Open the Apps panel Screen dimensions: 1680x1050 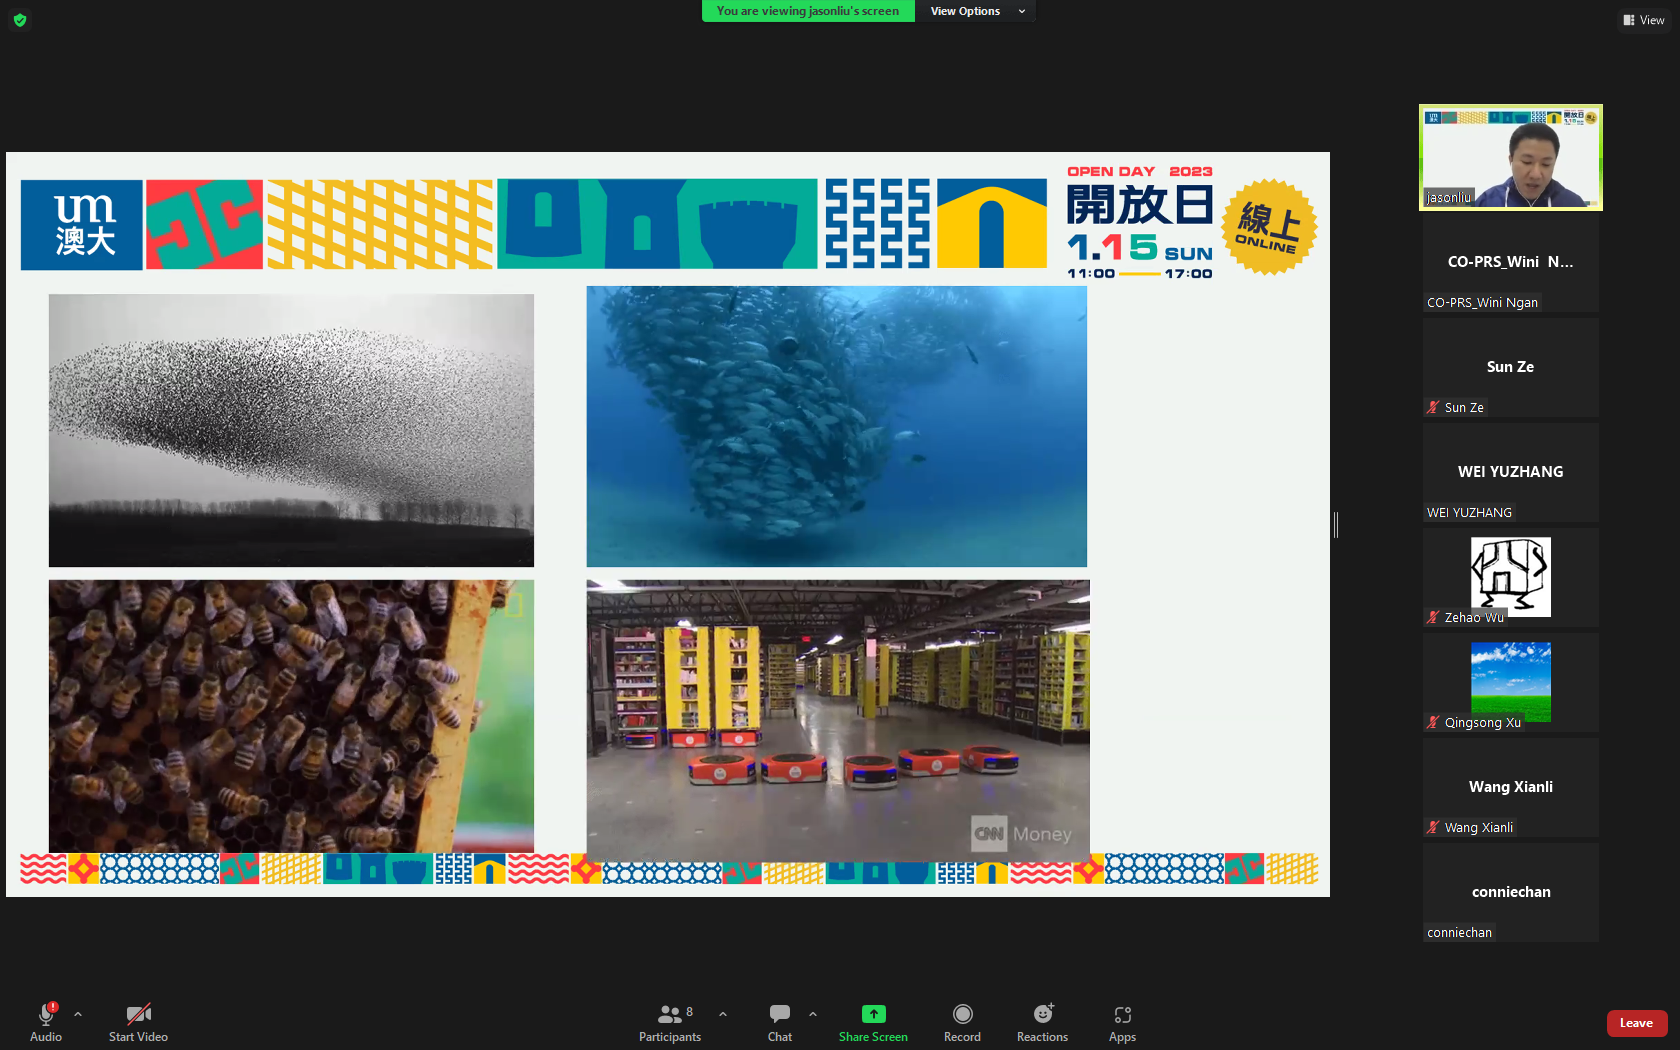click(1122, 1022)
